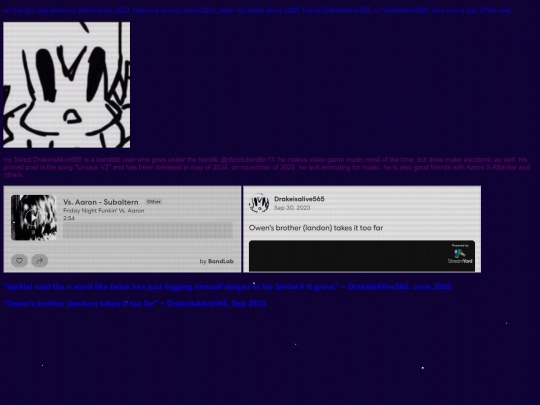This screenshot has height=405, width=540.
Task: Select the 'Owen's brother' quote from Sep 2023
Action: coord(135,303)
